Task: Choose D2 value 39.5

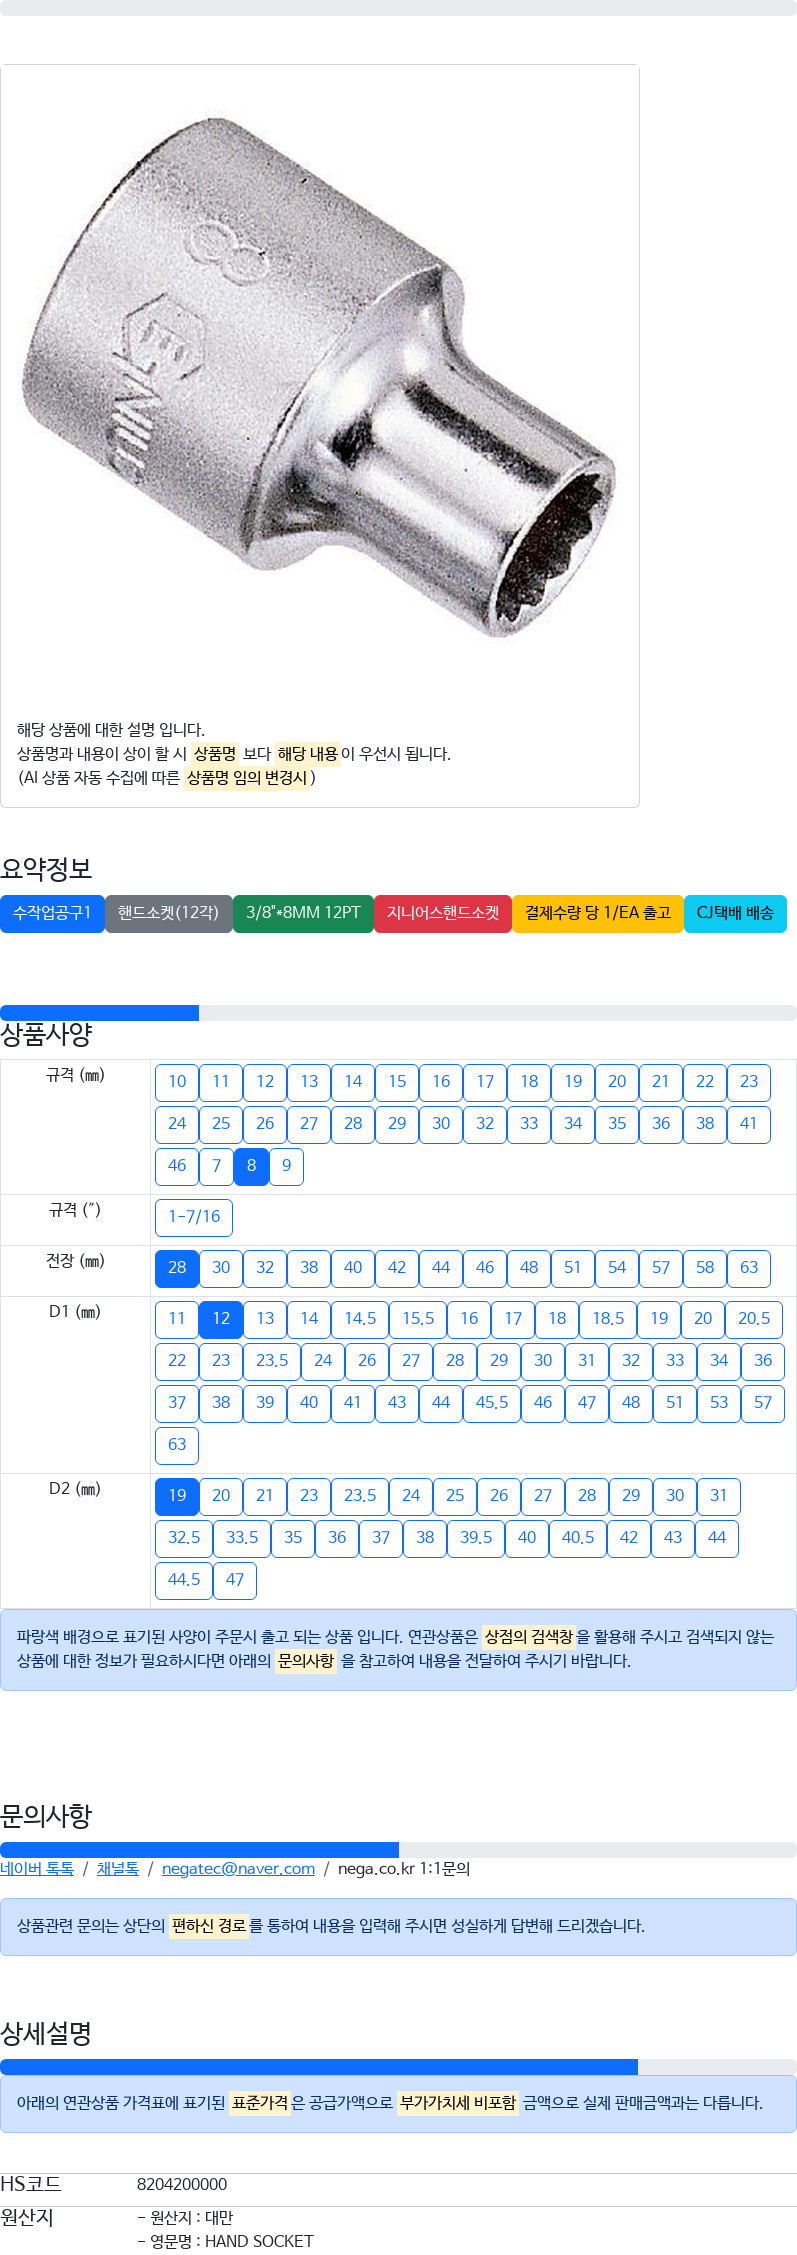Action: tap(476, 1538)
